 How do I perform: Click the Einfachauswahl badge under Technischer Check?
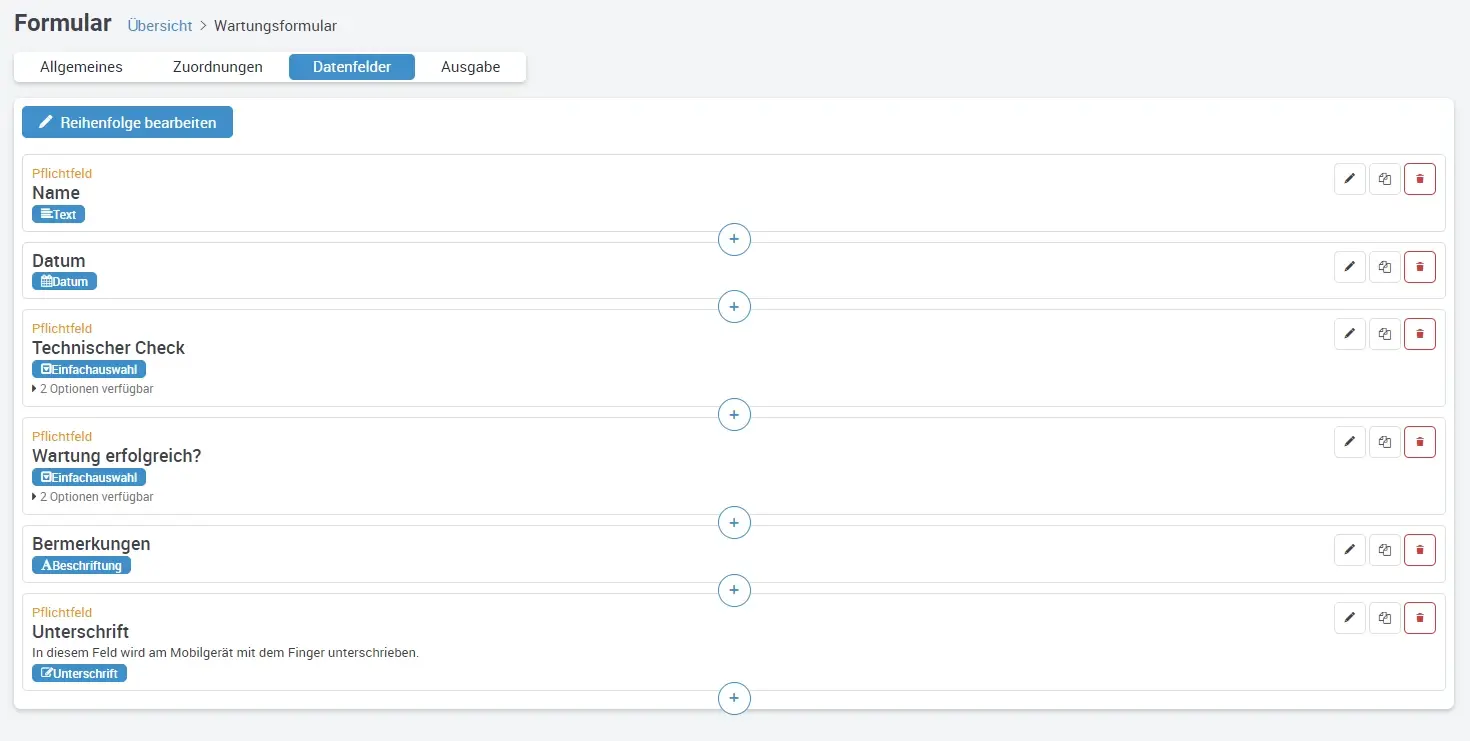click(89, 369)
